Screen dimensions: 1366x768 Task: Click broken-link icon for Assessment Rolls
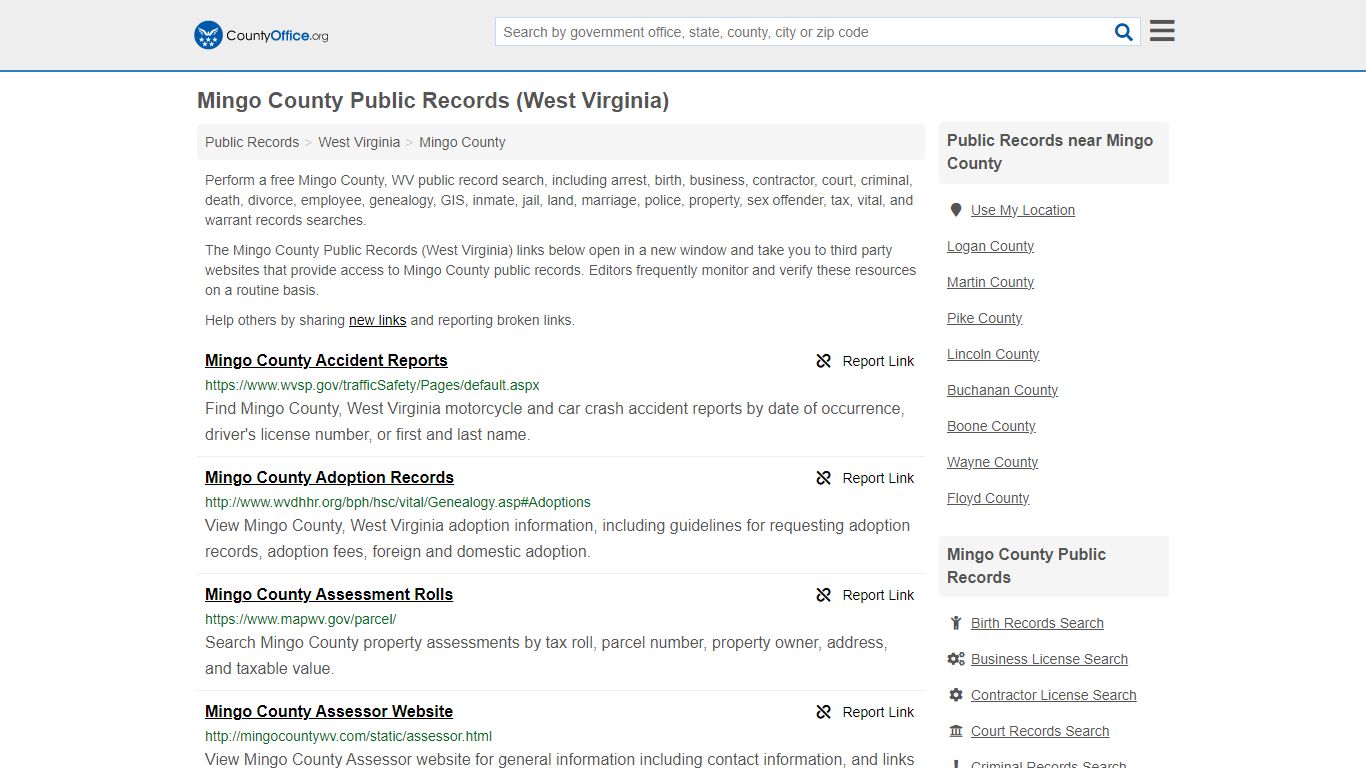(x=824, y=595)
